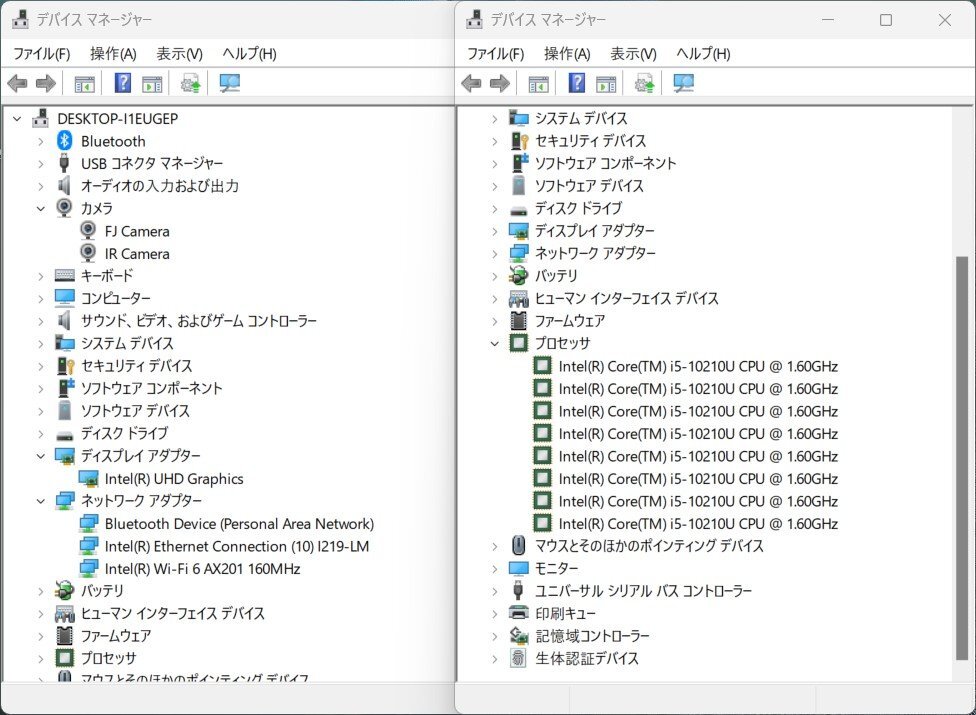The width and height of the screenshot is (976, 715).
Task: Select ソフトウェア デバイス label in left window
Action: (136, 411)
